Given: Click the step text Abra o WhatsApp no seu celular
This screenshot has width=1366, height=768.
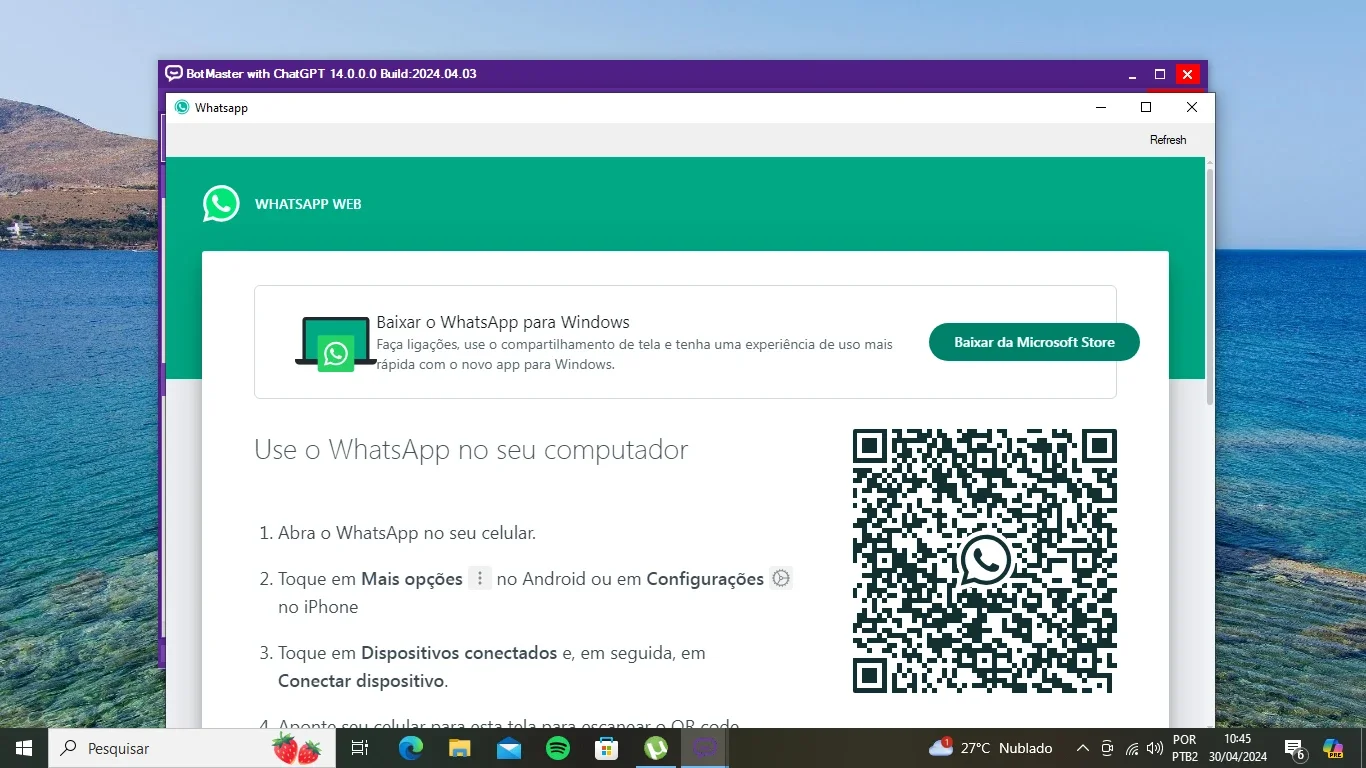Looking at the screenshot, I should pyautogui.click(x=407, y=533).
